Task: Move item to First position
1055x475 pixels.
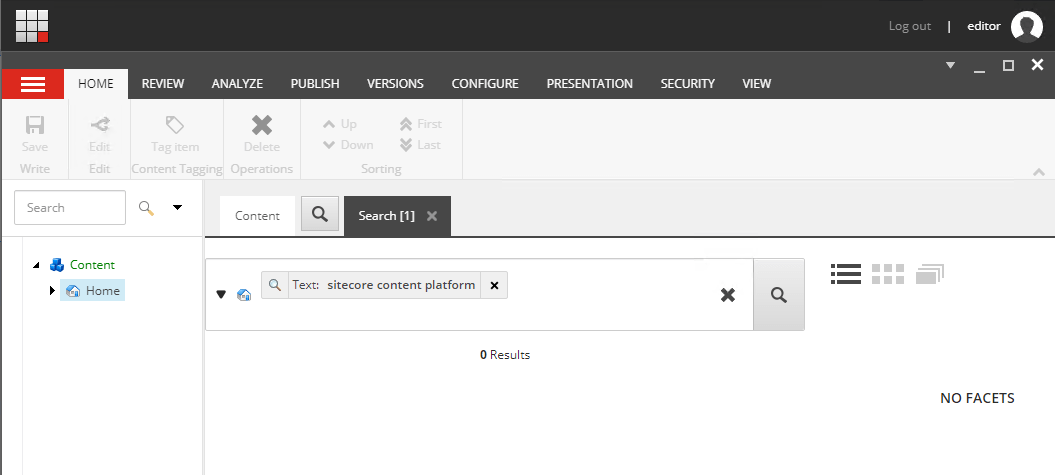Action: coord(421,124)
